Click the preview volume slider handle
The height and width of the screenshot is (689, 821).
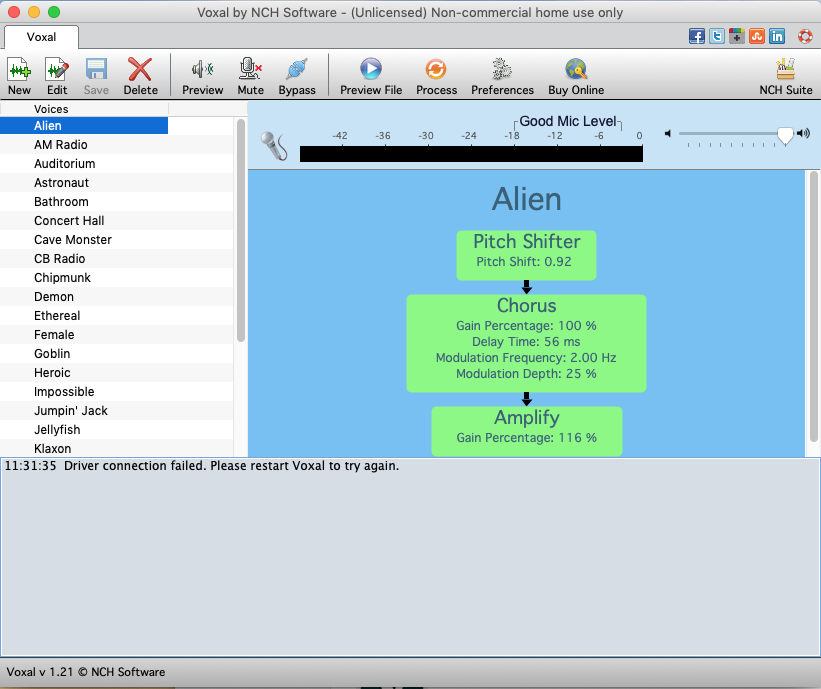coord(785,135)
